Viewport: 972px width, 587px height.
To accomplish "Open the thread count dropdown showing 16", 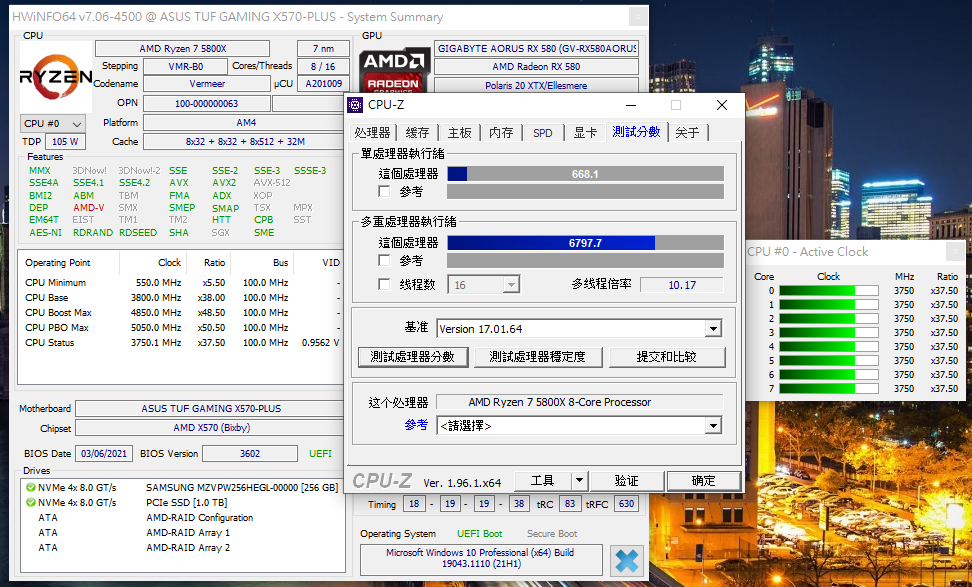I will 511,285.
